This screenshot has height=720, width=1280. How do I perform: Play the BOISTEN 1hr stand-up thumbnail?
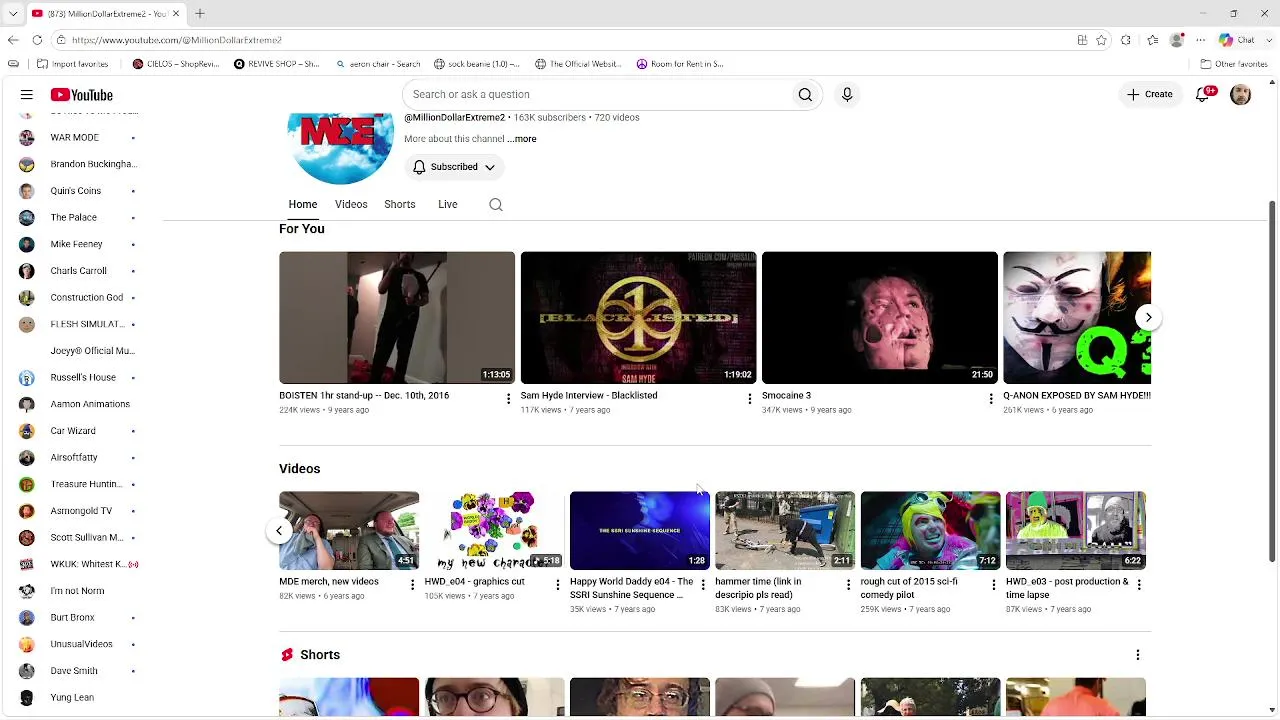click(x=397, y=318)
